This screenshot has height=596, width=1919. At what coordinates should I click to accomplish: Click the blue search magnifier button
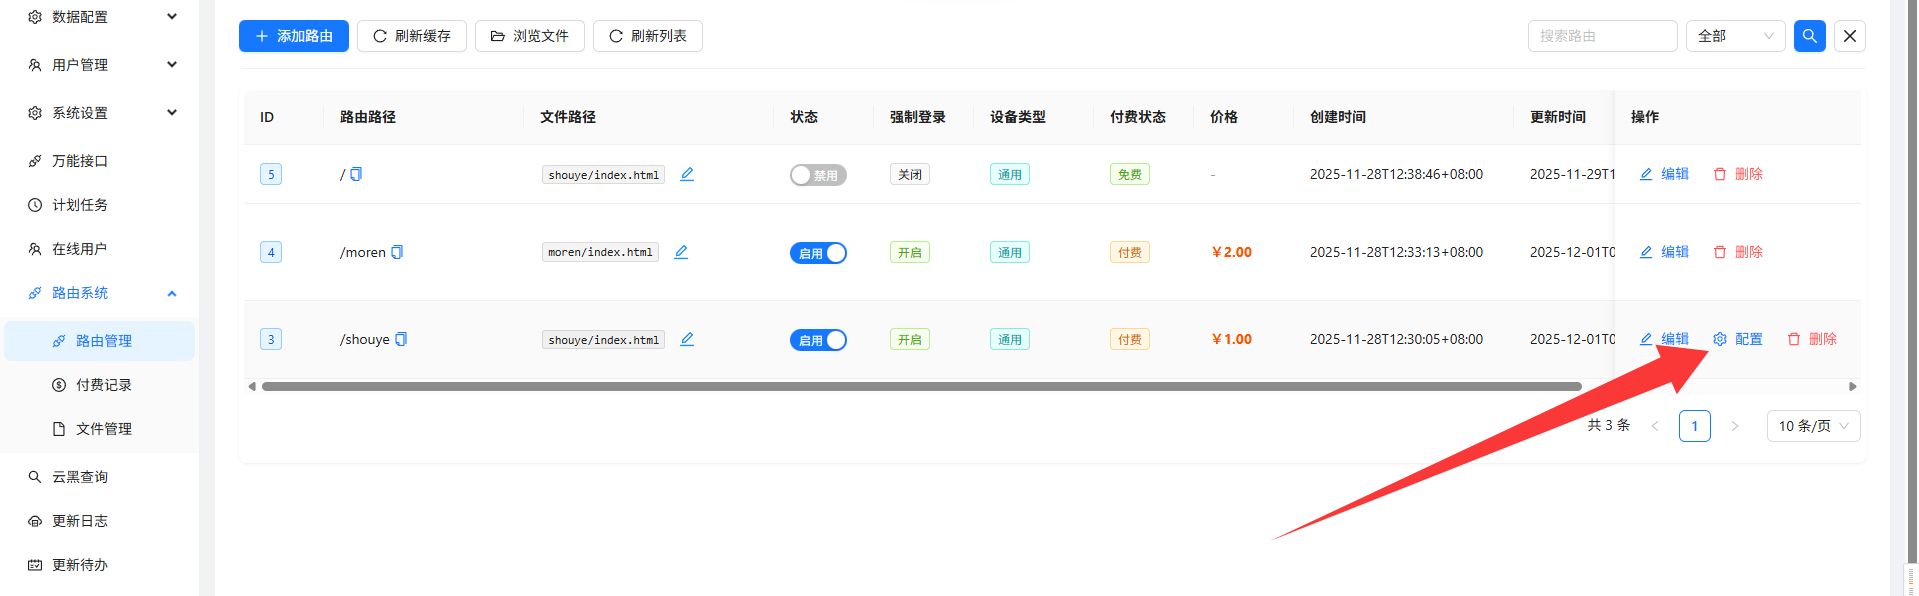click(1809, 36)
